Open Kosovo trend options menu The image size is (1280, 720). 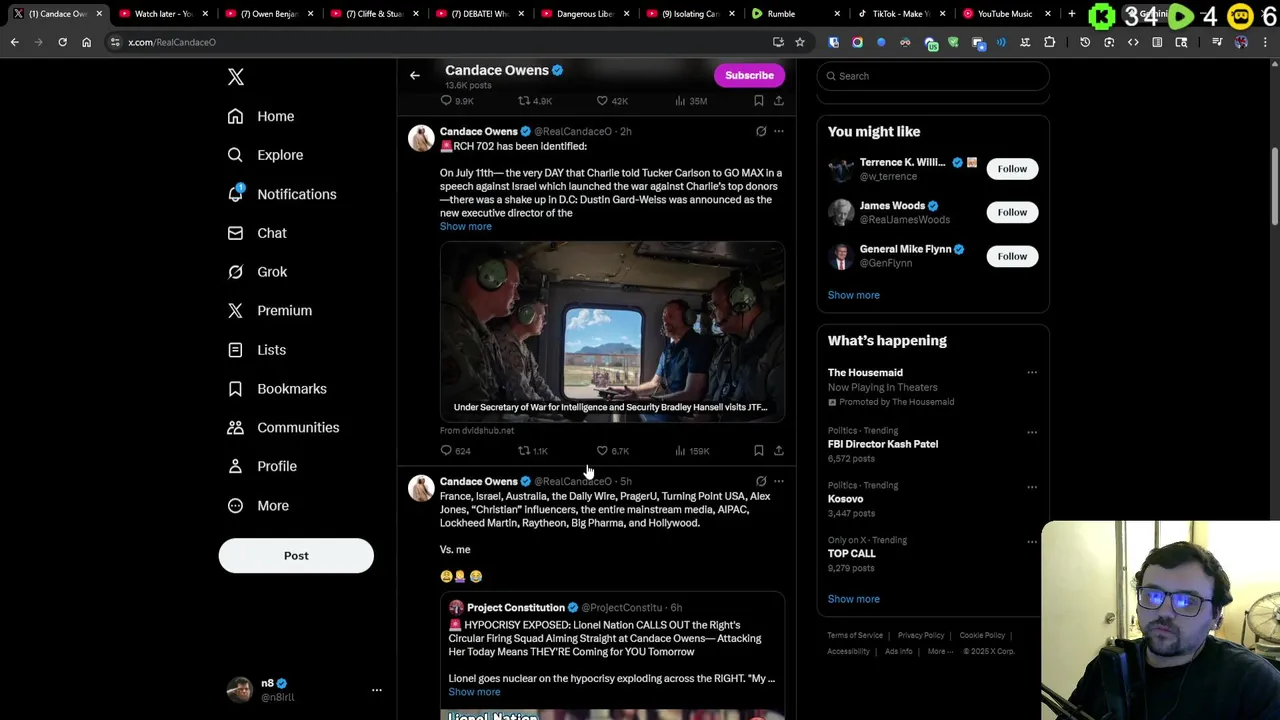[1032, 487]
